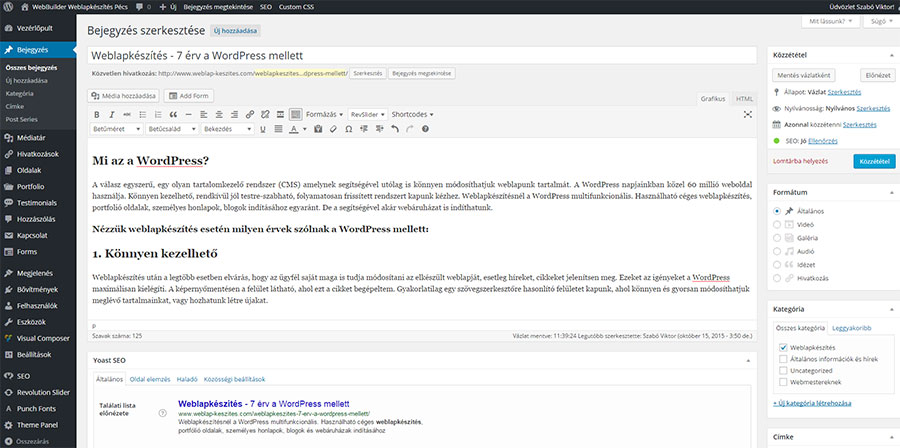Open the Haladó Yoast tab

[187, 379]
